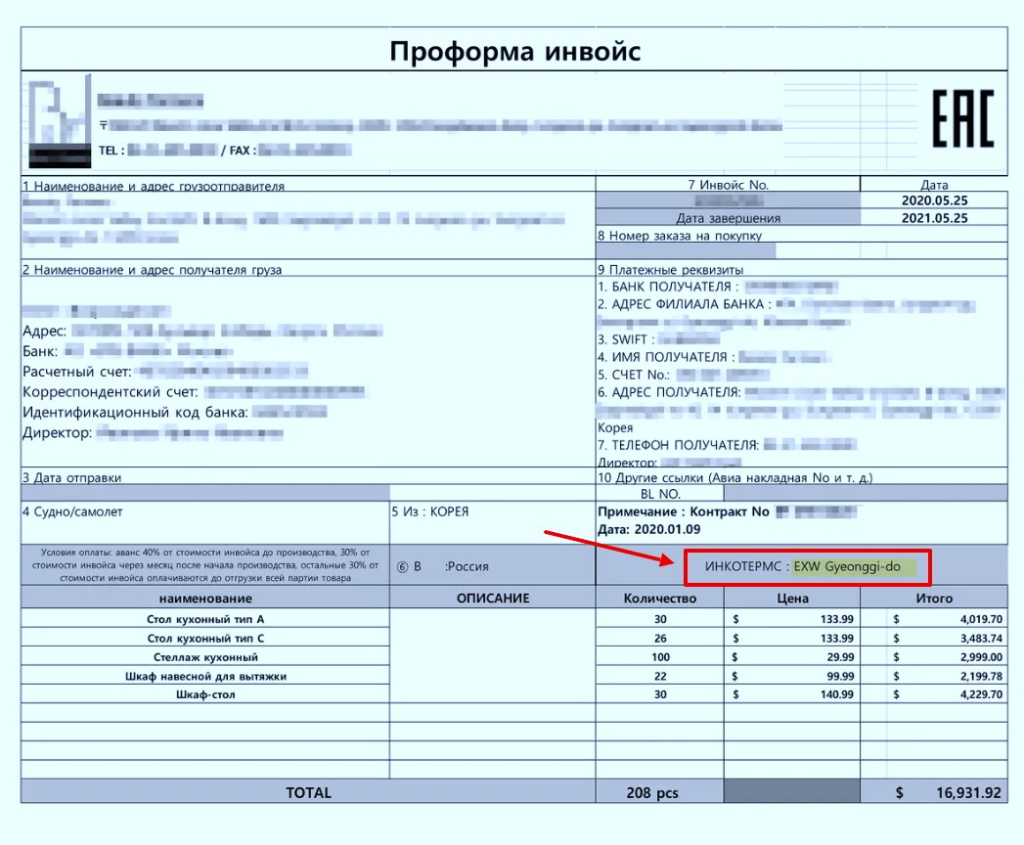This screenshot has width=1024, height=845.
Task: Click the EAC certification mark logo
Action: 962,118
